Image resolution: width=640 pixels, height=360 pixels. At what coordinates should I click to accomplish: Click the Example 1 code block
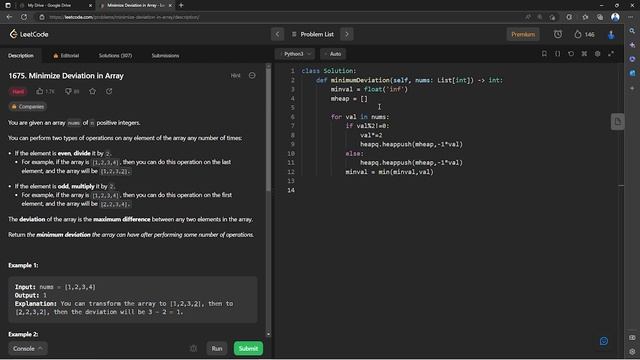coord(133,300)
